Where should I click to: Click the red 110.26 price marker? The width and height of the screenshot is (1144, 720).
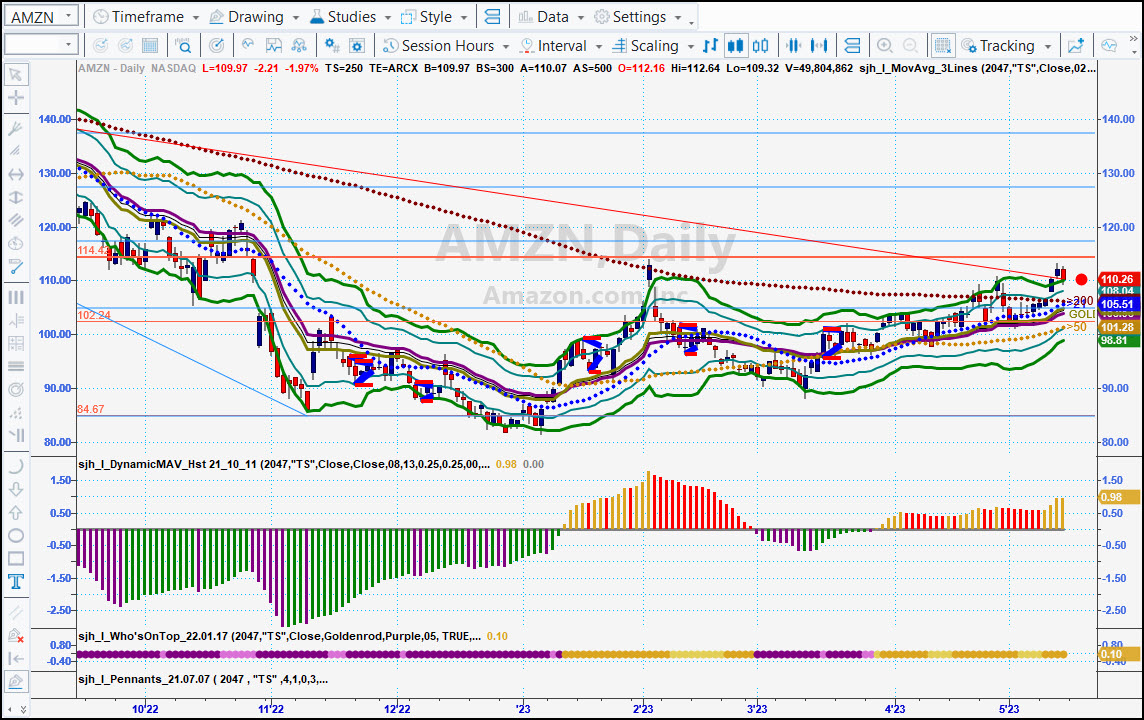(1118, 279)
